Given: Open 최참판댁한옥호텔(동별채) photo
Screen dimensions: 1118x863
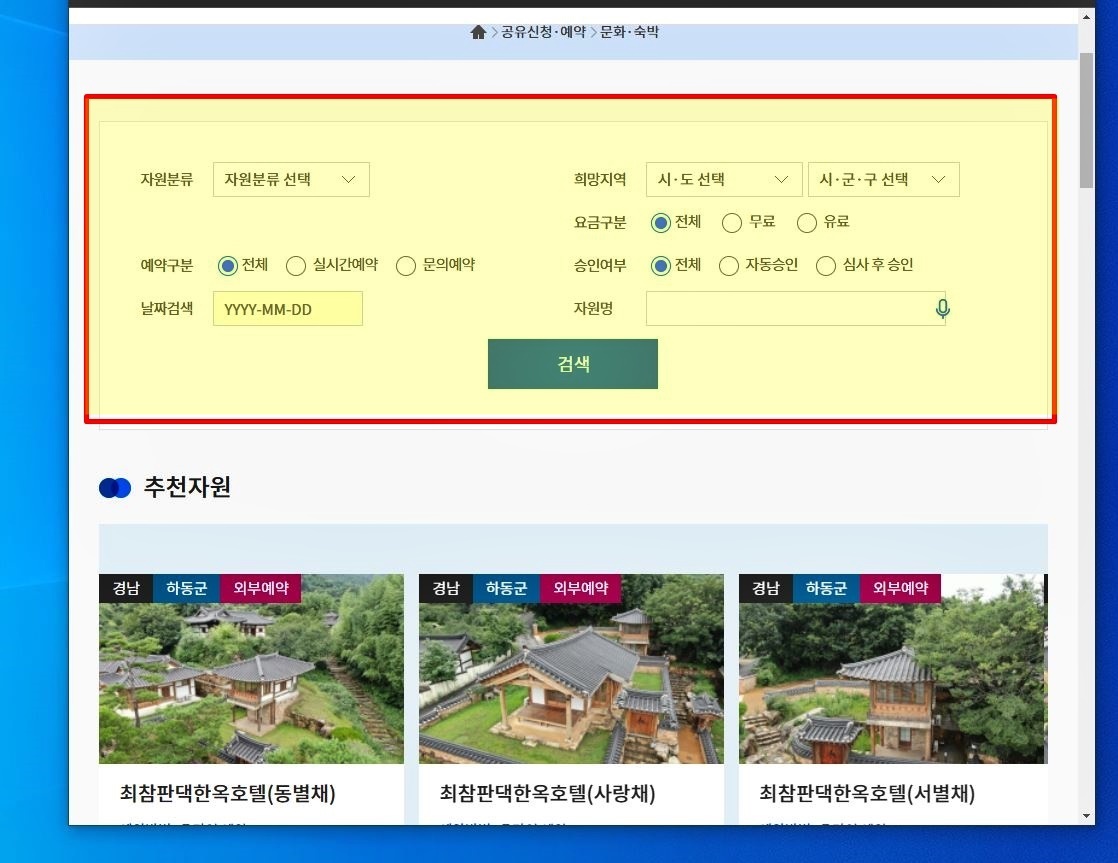Looking at the screenshot, I should click(x=251, y=668).
